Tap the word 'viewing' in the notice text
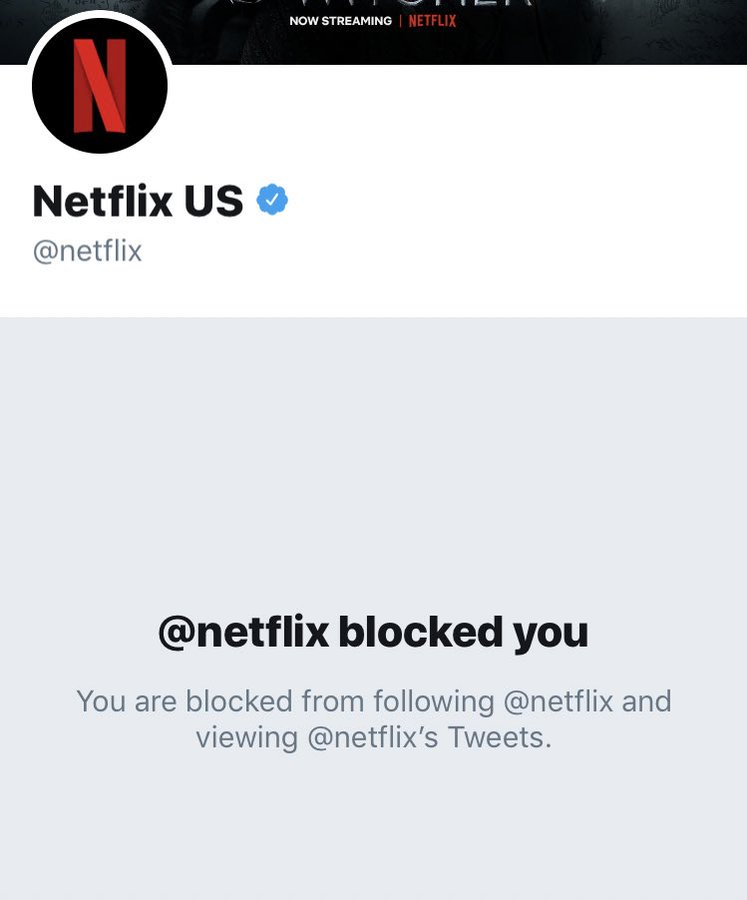The image size is (747, 900). coord(247,738)
